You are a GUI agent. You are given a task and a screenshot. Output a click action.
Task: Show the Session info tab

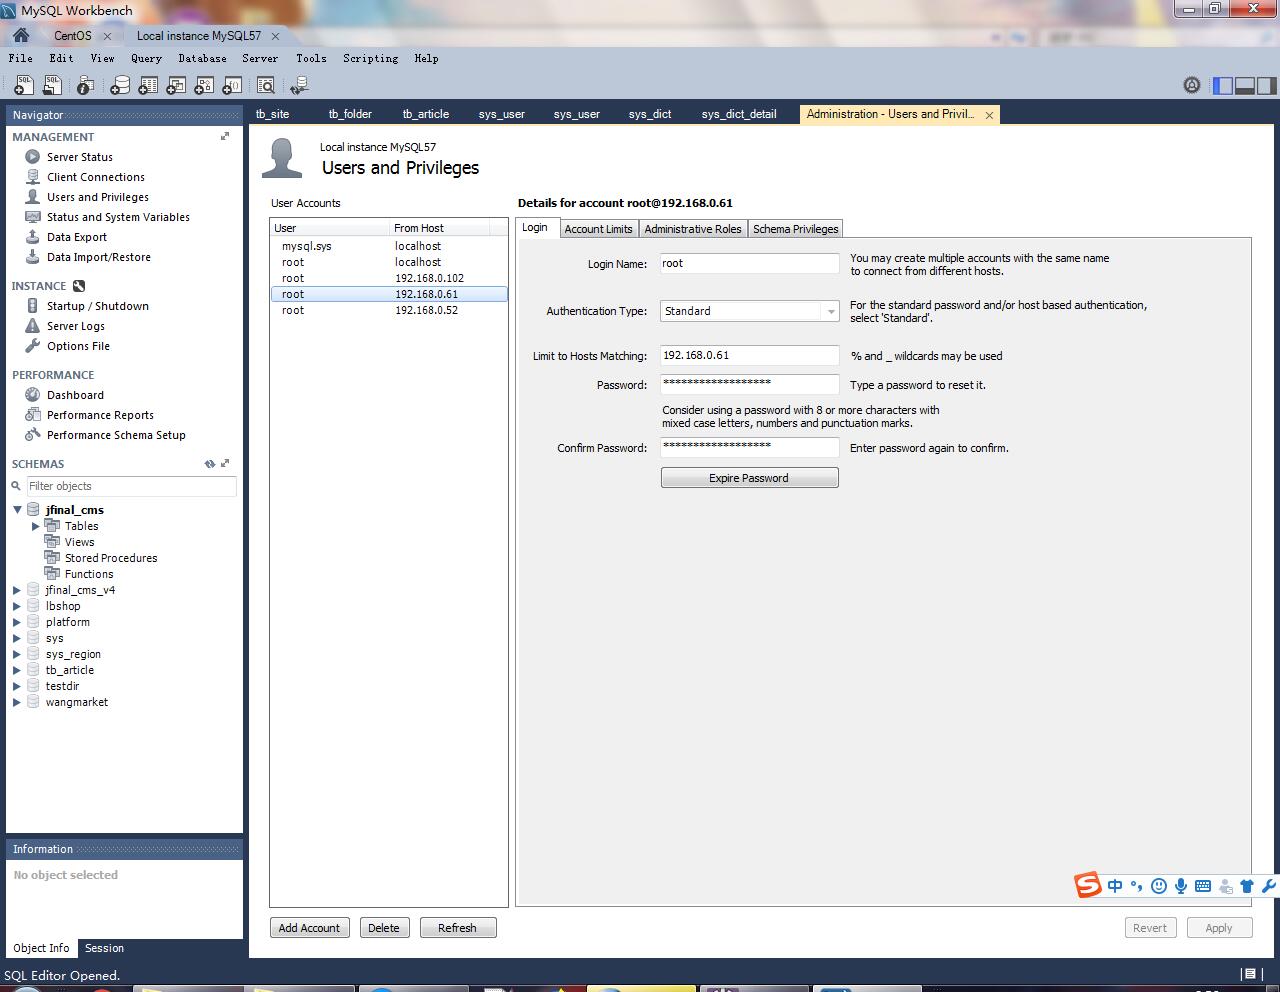(x=104, y=948)
